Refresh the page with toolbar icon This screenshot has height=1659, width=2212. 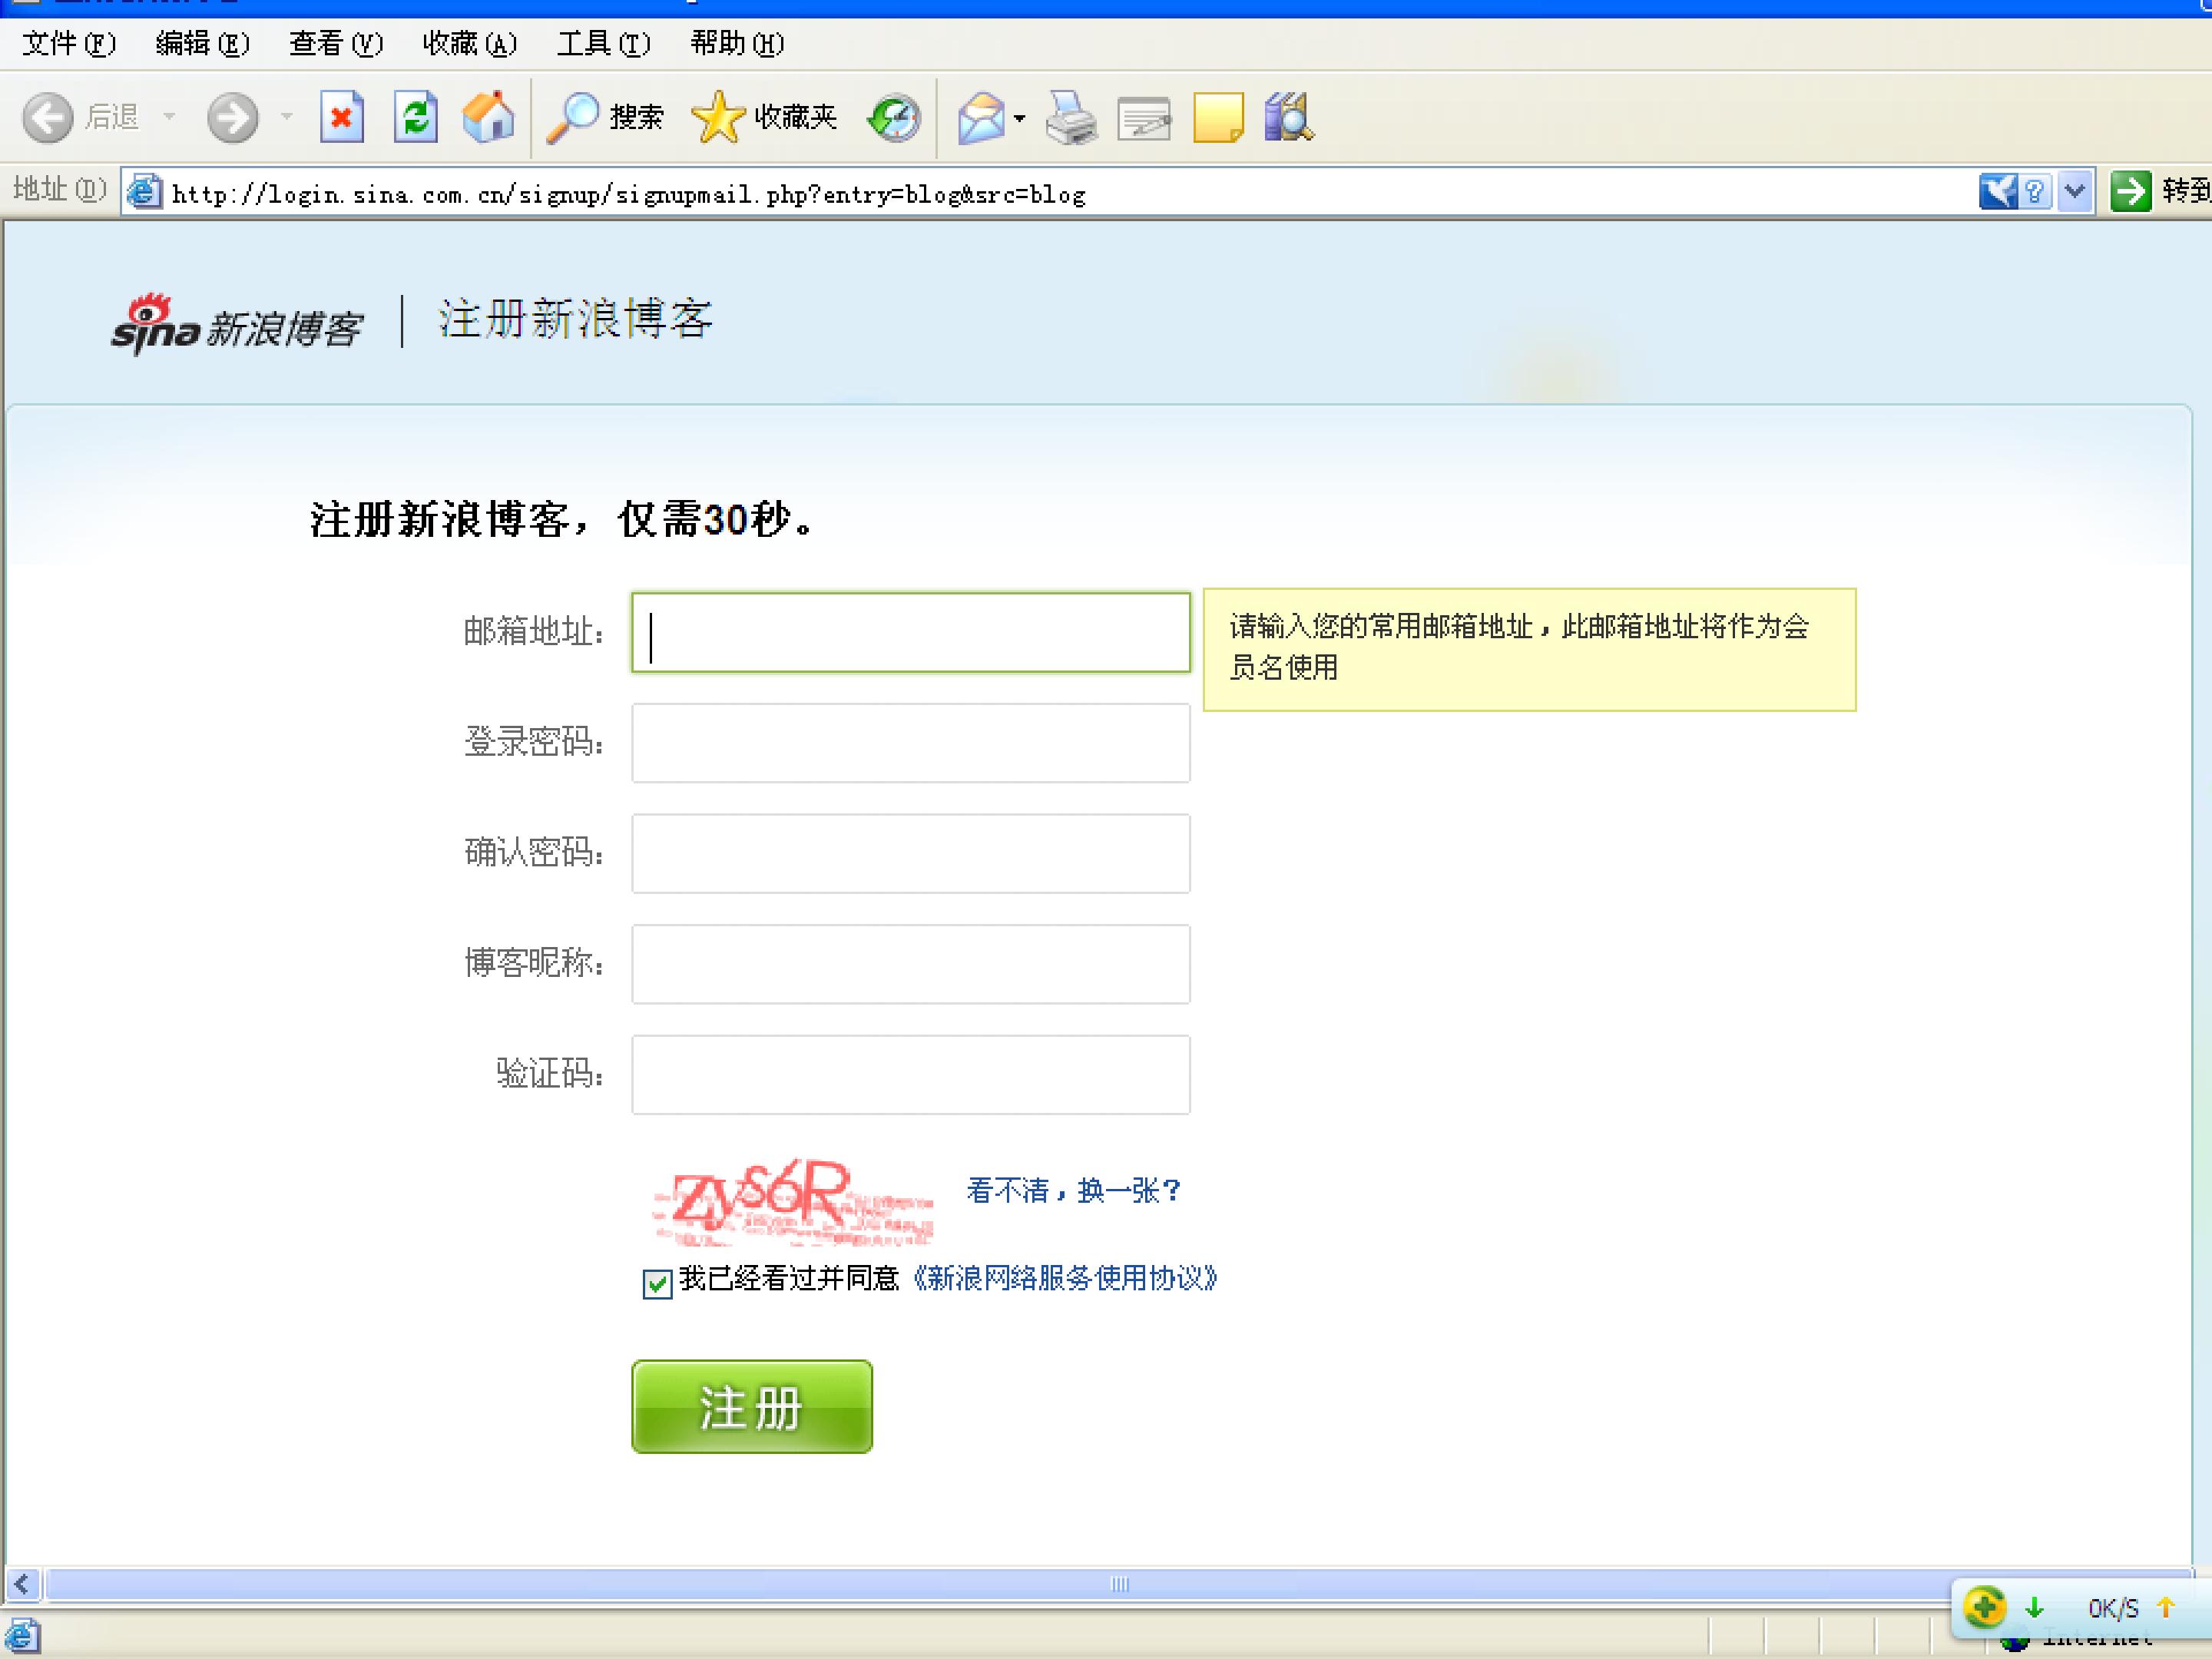pos(415,118)
